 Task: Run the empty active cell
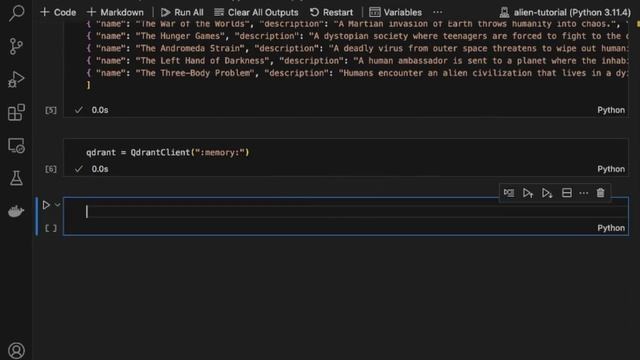[46, 205]
